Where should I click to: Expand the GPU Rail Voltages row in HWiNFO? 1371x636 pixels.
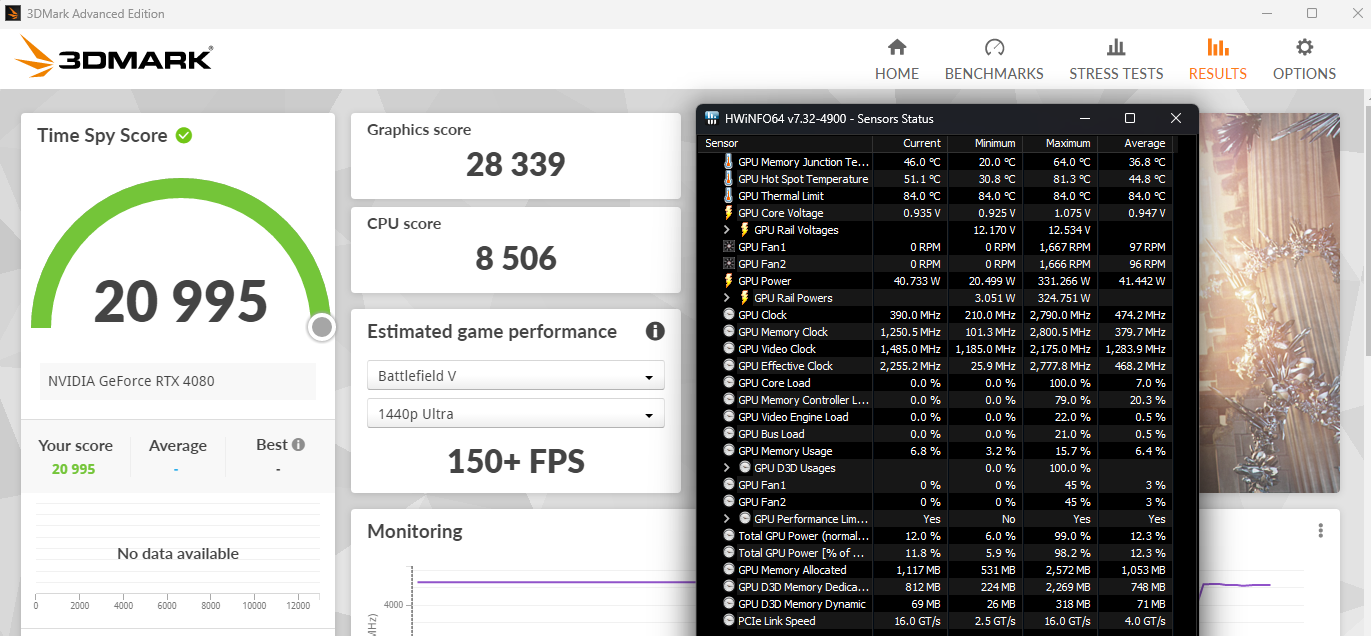point(727,230)
